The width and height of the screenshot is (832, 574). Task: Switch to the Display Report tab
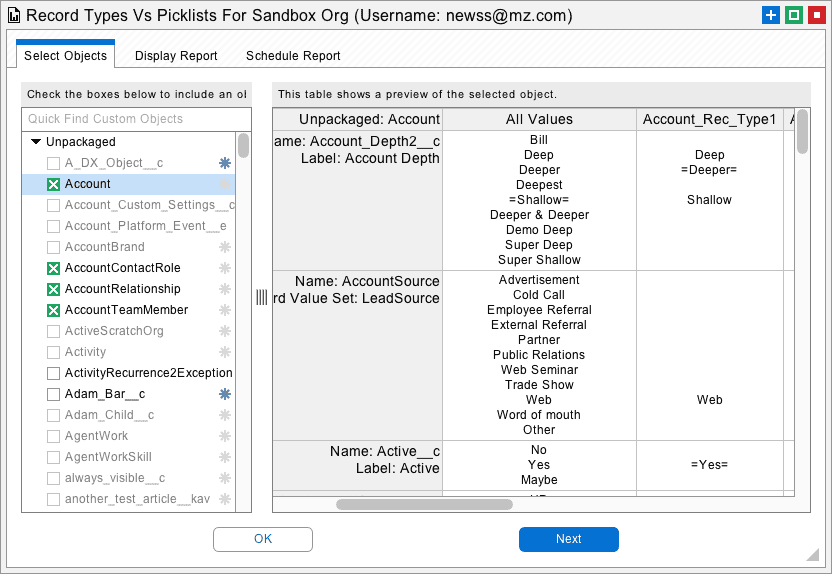click(176, 56)
